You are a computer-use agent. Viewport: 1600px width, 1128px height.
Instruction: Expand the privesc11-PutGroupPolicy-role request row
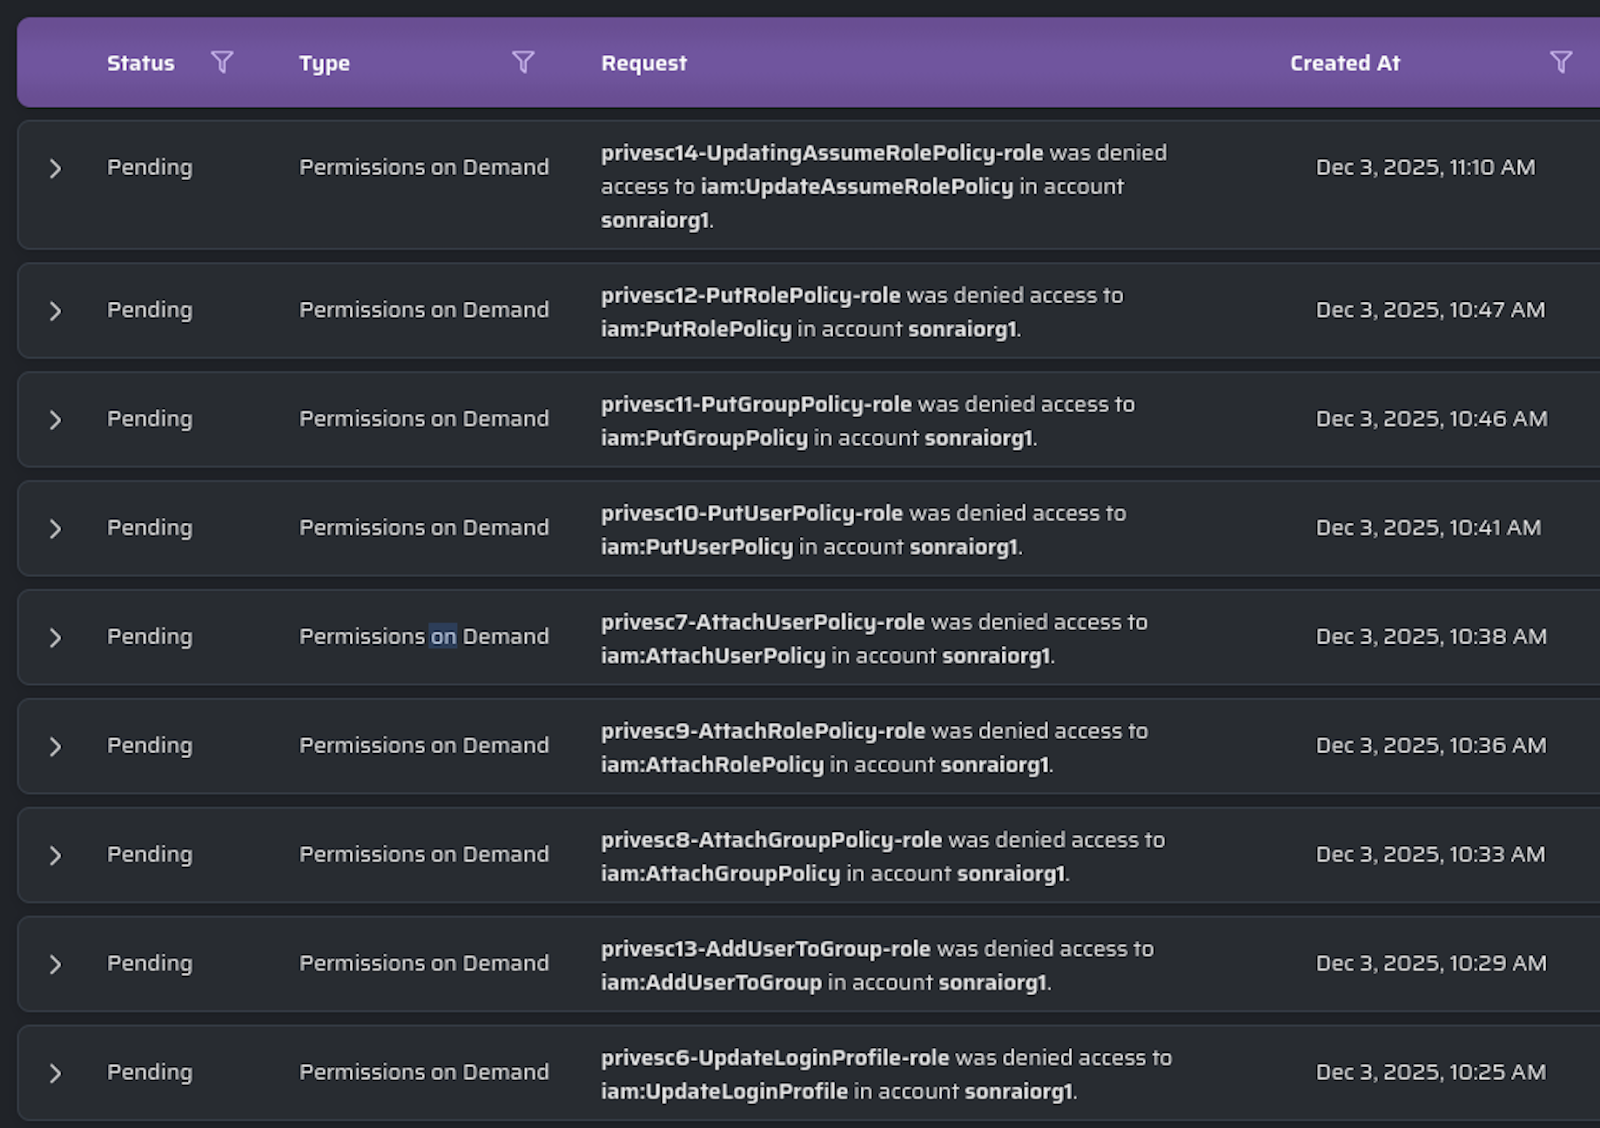tap(56, 420)
